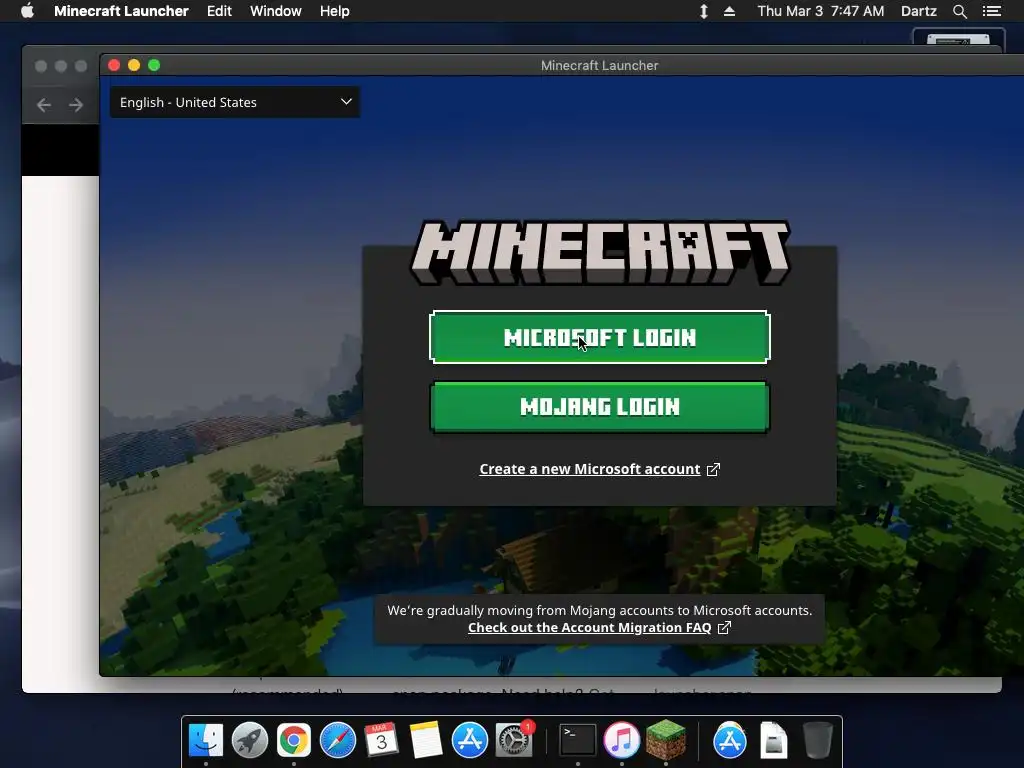1024x768 pixels.
Task: Open Safari compass icon in dock
Action: pos(338,740)
